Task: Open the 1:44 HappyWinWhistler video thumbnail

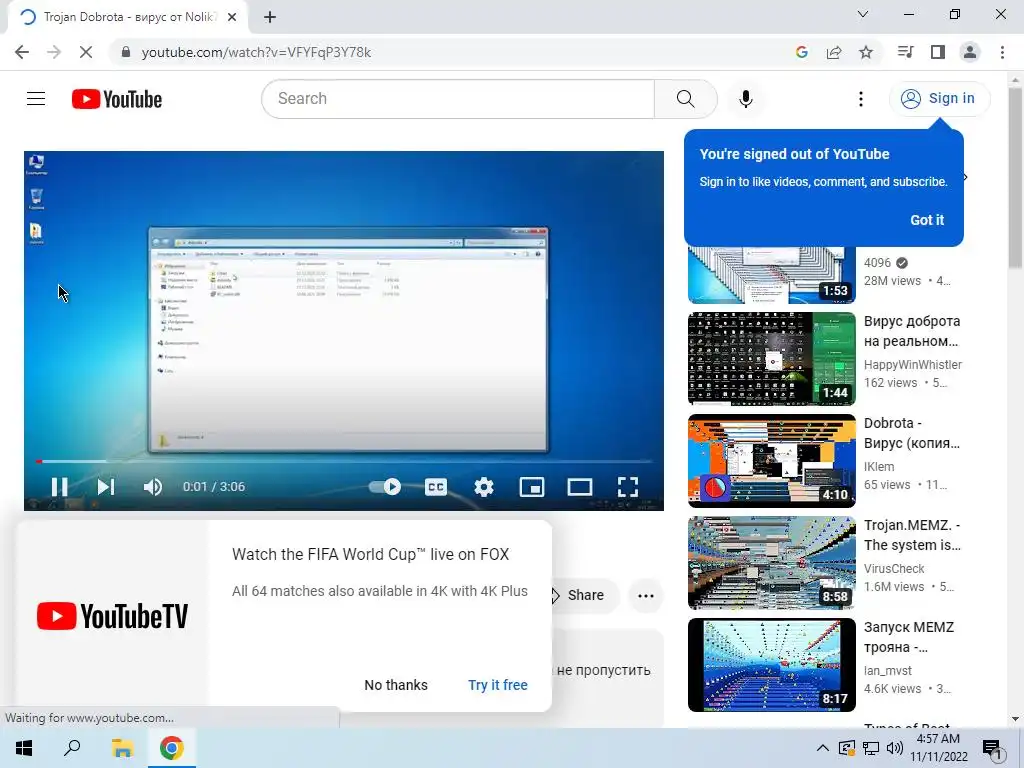Action: pyautogui.click(x=771, y=359)
